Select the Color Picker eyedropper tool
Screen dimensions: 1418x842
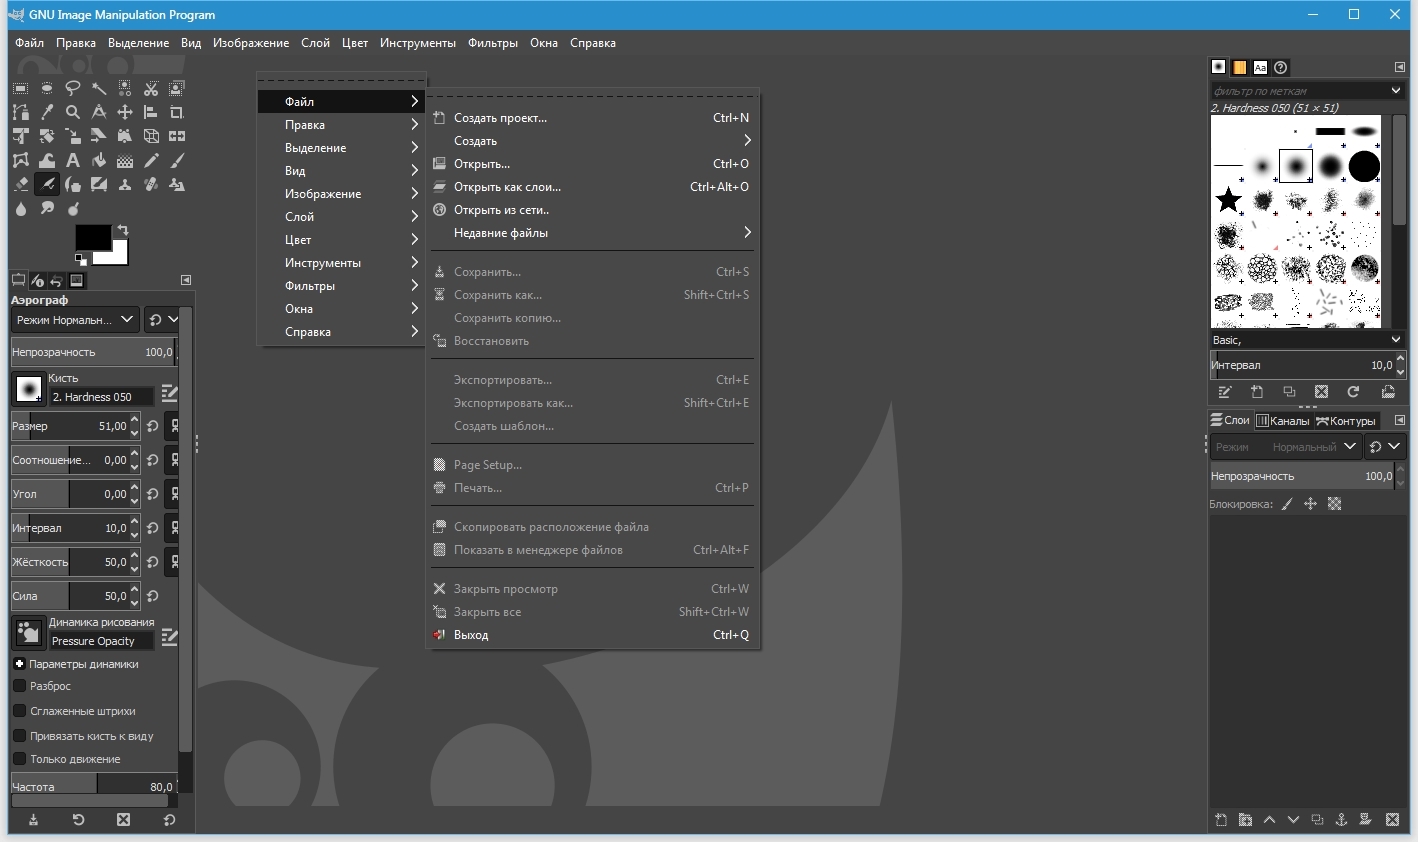(47, 112)
